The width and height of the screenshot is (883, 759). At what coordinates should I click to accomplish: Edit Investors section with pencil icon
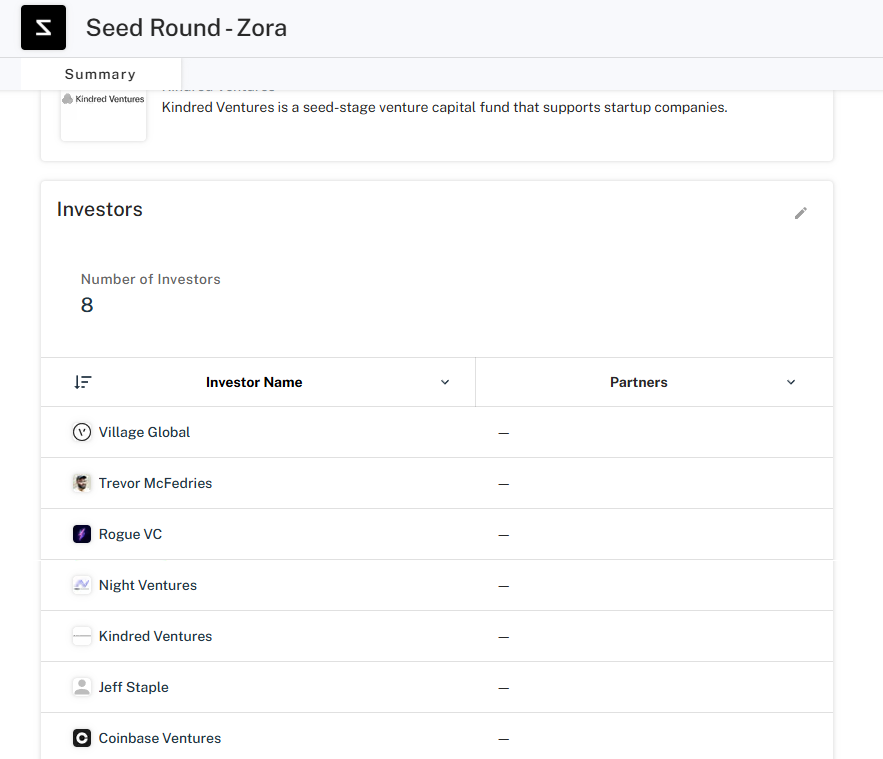pos(800,213)
